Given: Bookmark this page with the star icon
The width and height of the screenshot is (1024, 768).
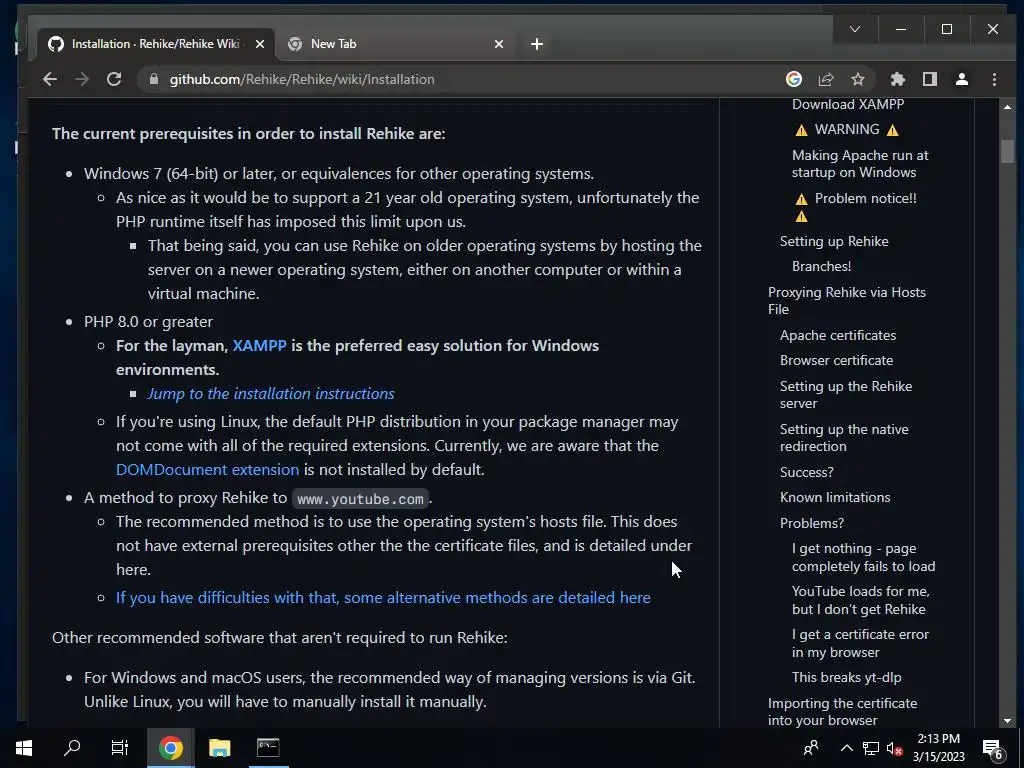Looking at the screenshot, I should [857, 80].
